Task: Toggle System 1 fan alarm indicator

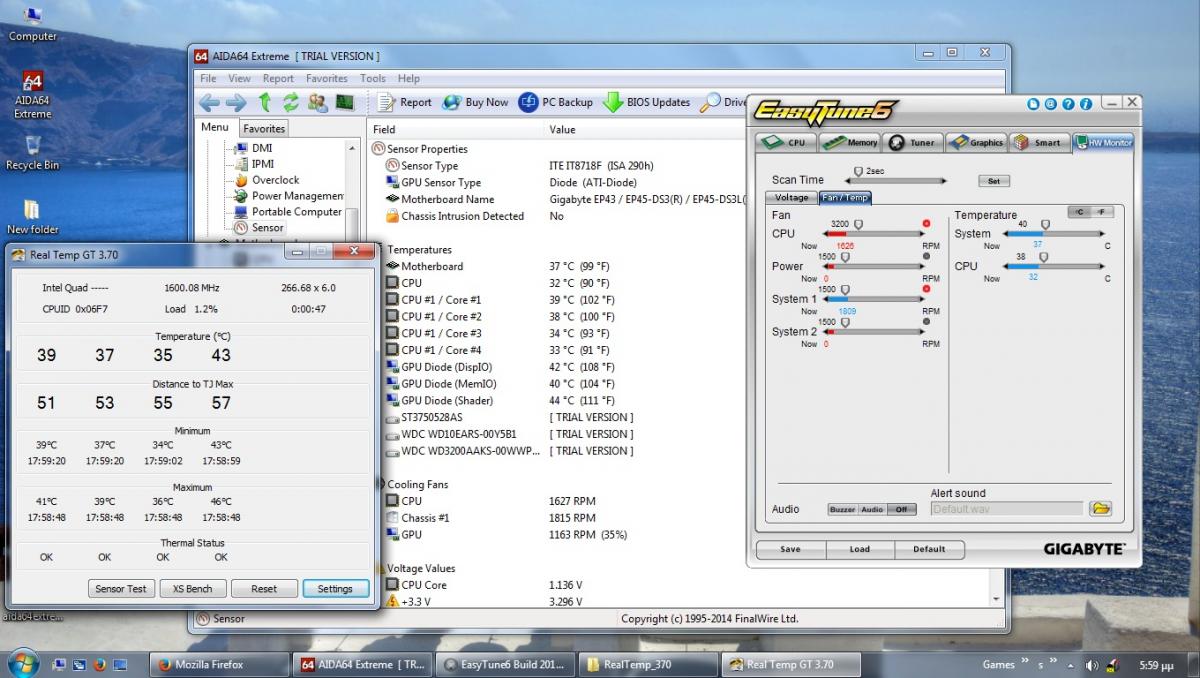Action: [x=926, y=289]
